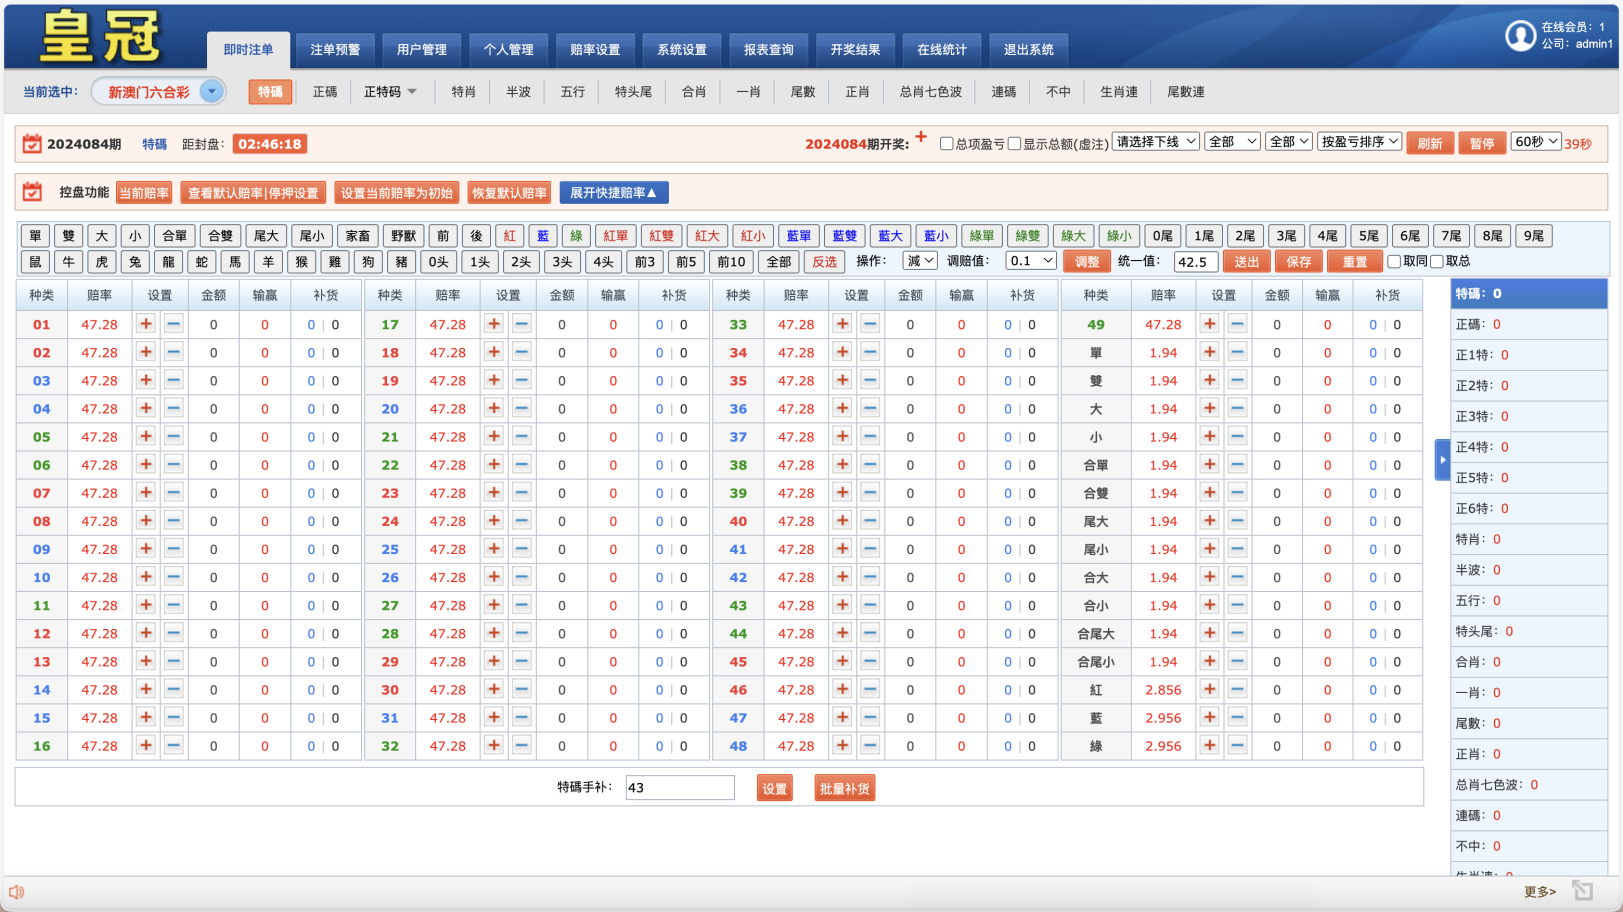The image size is (1623, 912).
Task: Click the calendar icon beside 2024084期
Action: point(31,143)
